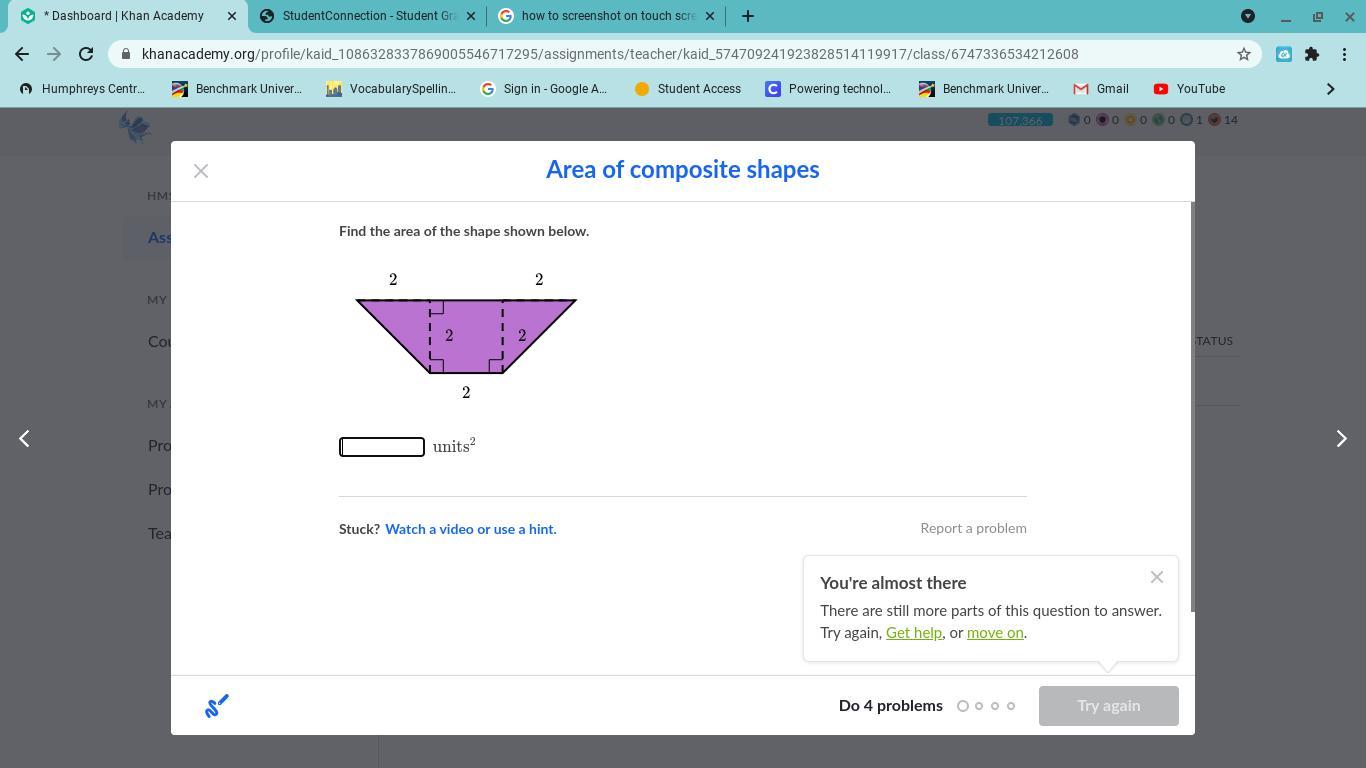Close the StudentConnection tab
This screenshot has width=1366, height=768.
[x=471, y=16]
